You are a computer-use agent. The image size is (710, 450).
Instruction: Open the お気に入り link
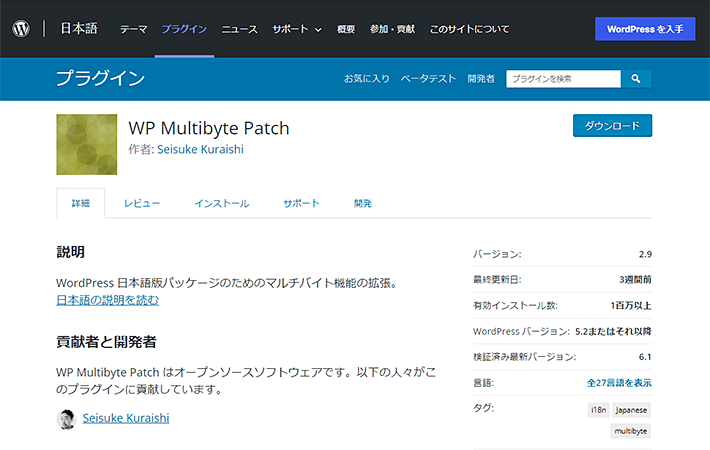click(367, 79)
